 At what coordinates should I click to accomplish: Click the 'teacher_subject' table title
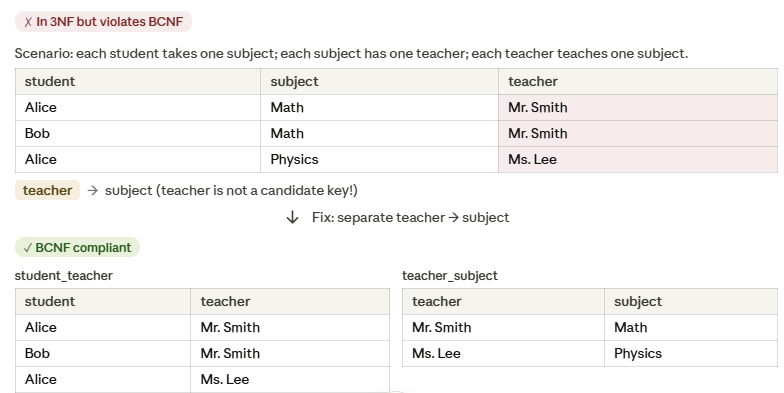(x=450, y=276)
